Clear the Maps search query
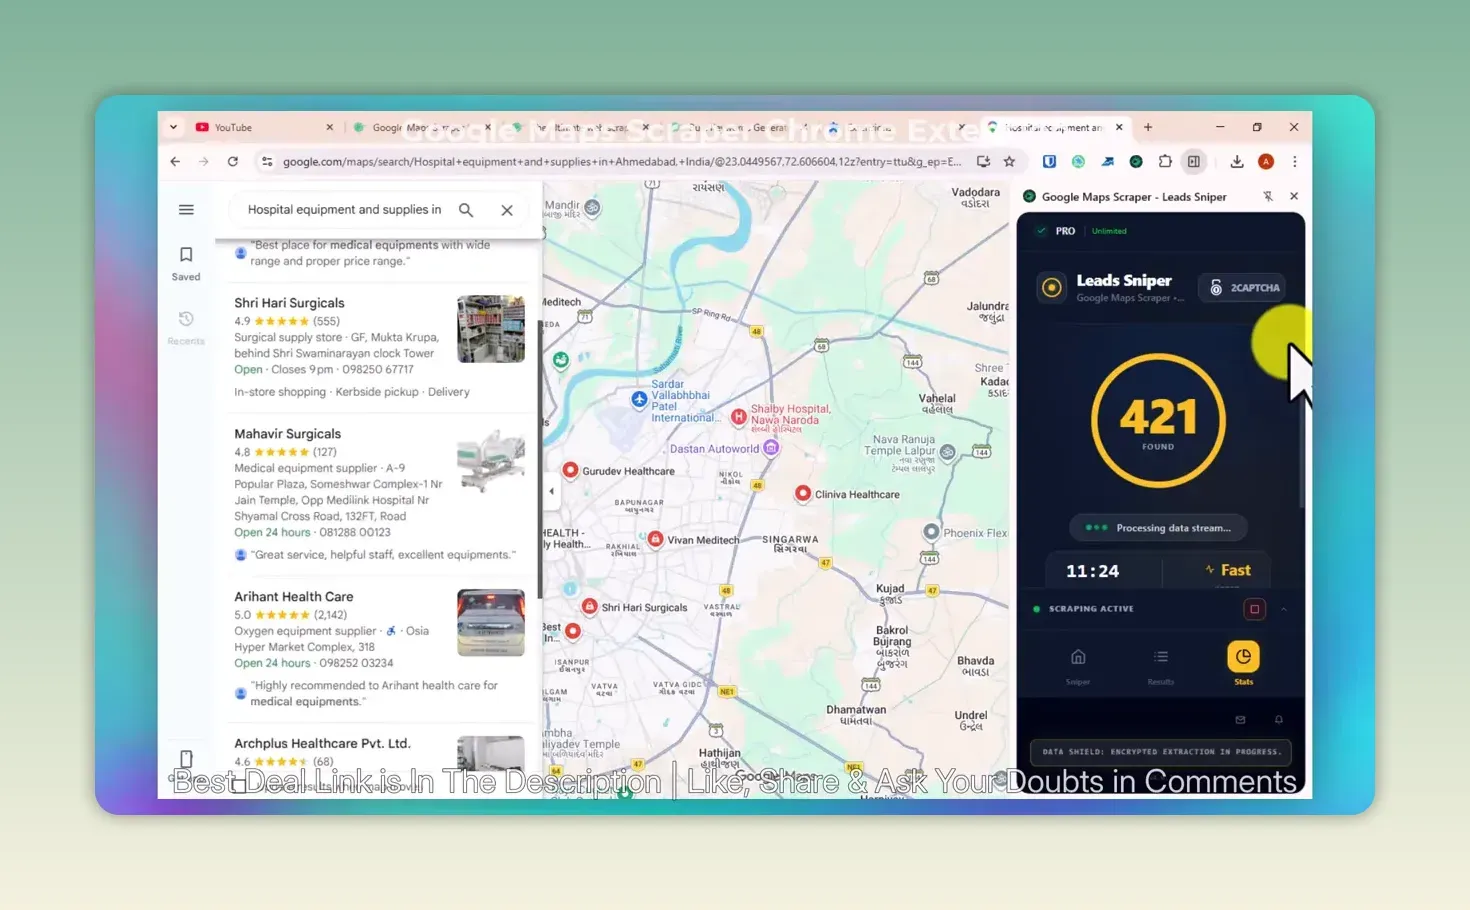Viewport: 1470px width, 910px height. tap(507, 210)
